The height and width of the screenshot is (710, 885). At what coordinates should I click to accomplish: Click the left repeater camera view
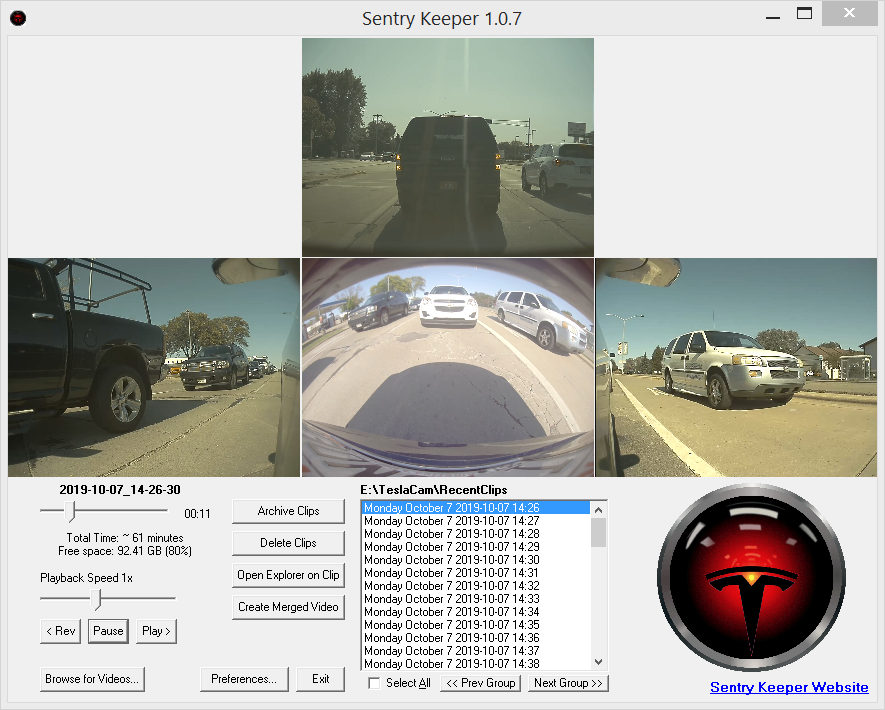click(x=150, y=366)
